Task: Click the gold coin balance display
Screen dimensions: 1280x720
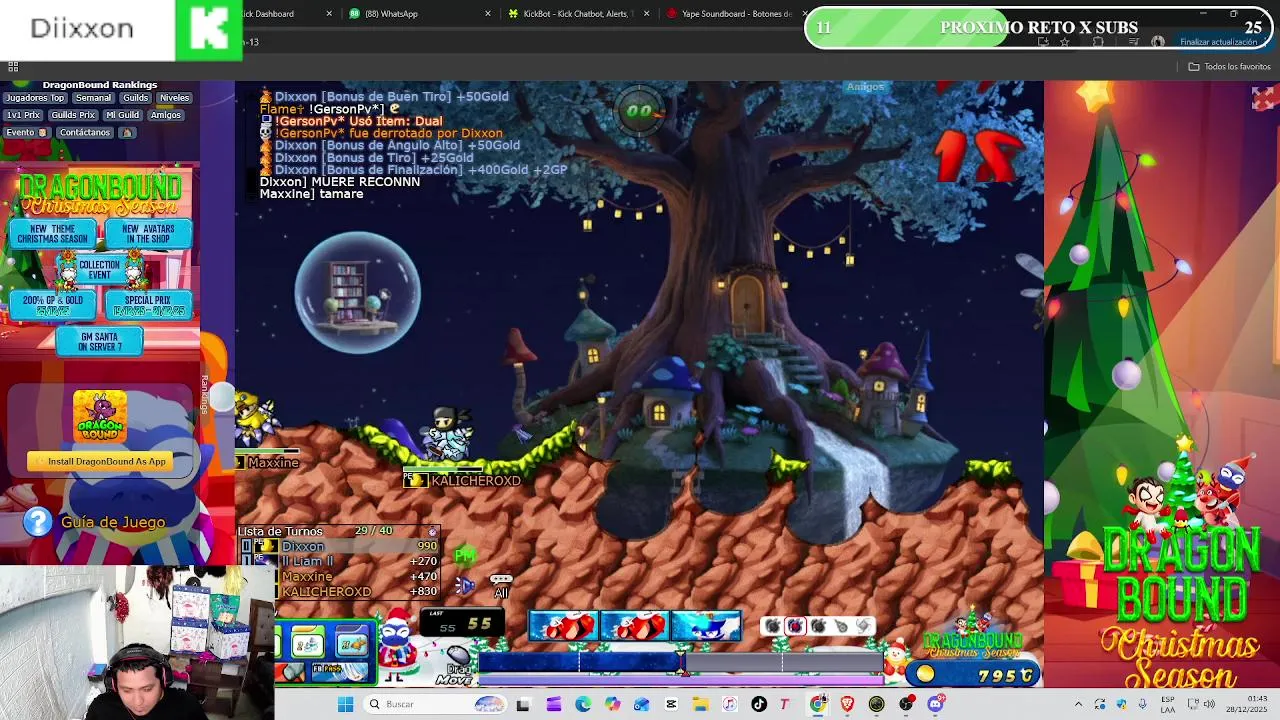Action: [975, 675]
